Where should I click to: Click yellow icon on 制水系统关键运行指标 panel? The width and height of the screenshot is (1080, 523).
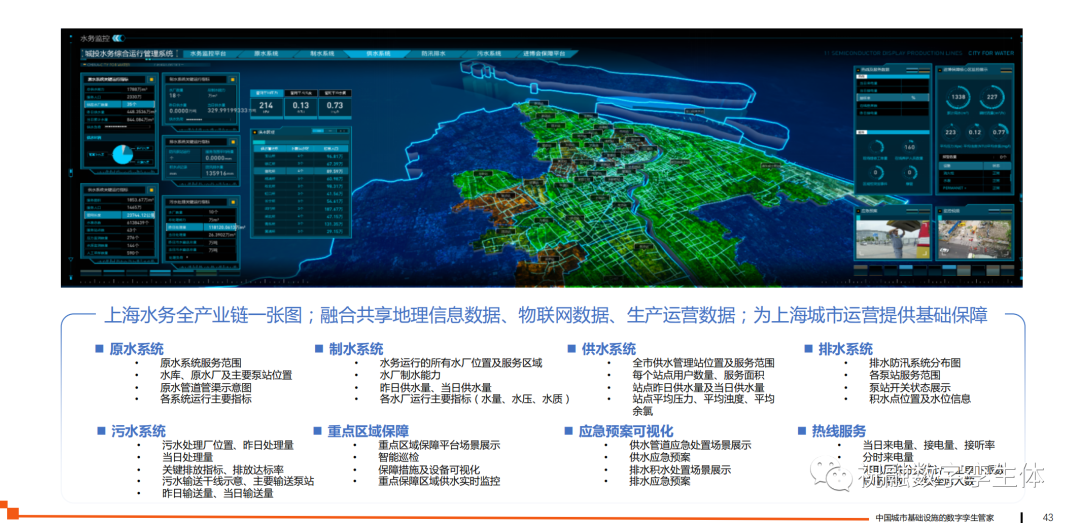(x=233, y=77)
